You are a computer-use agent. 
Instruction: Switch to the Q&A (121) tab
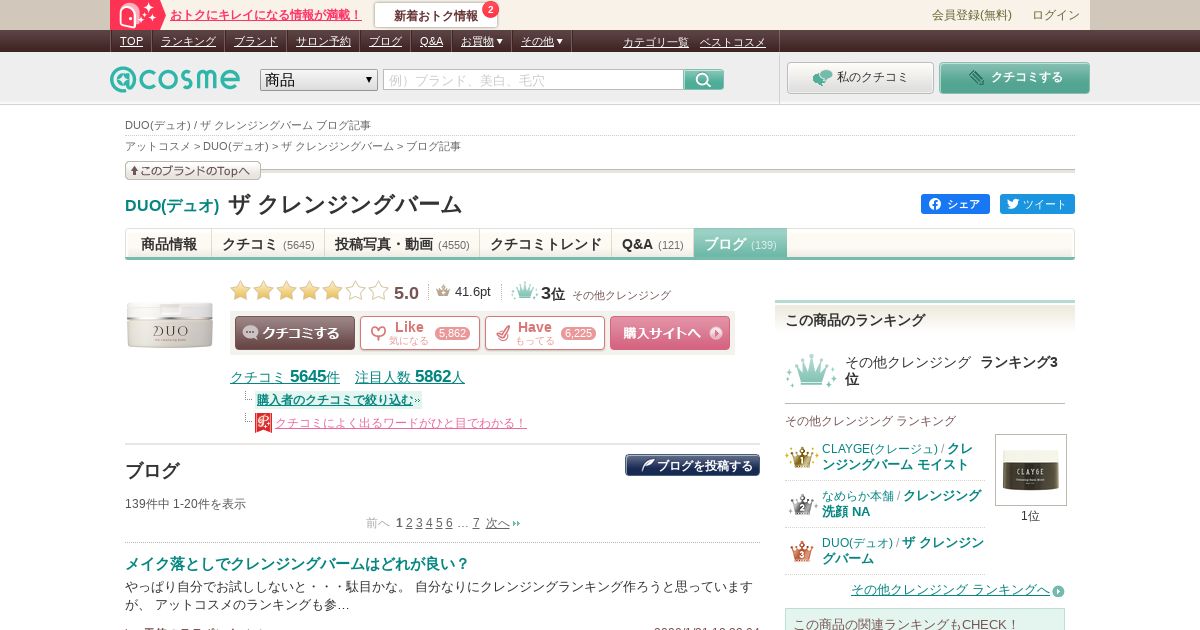653,244
